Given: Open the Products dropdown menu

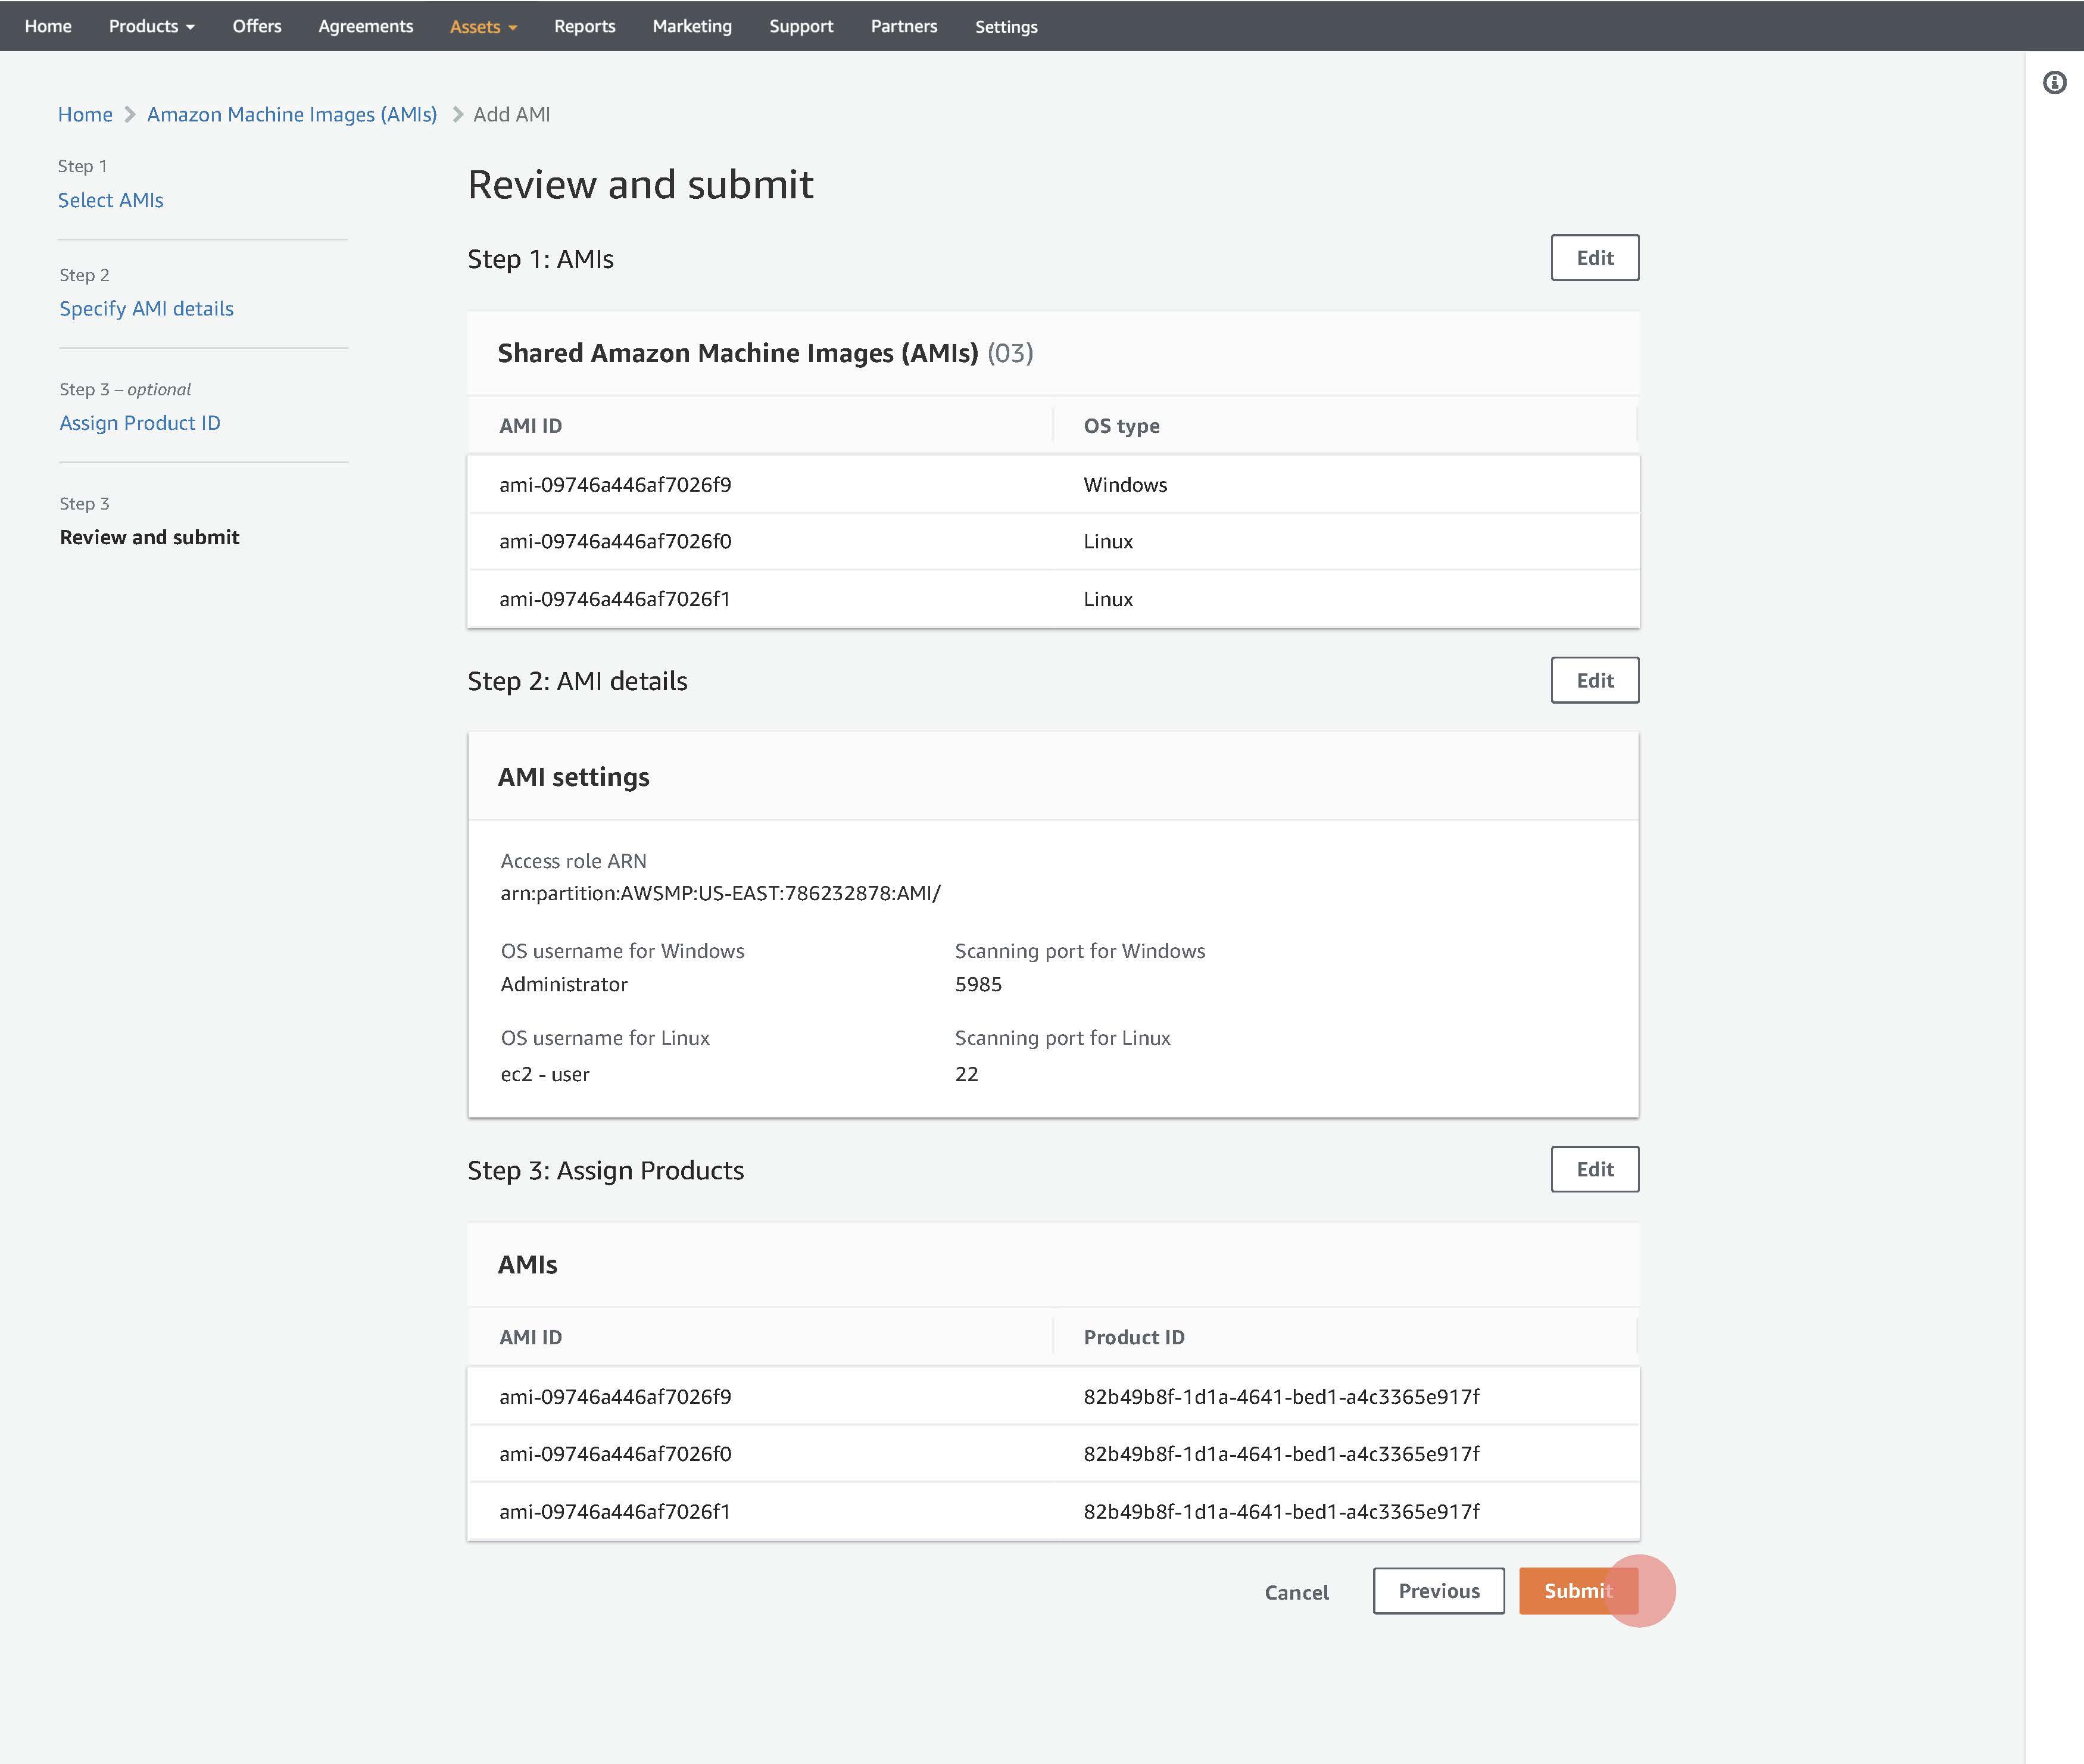Looking at the screenshot, I should [151, 26].
